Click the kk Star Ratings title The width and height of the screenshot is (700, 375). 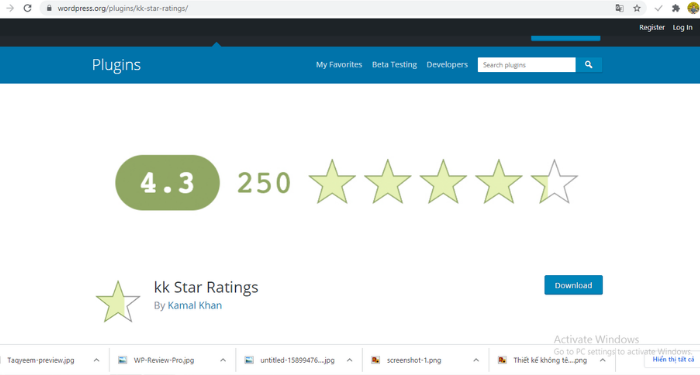pyautogui.click(x=206, y=287)
